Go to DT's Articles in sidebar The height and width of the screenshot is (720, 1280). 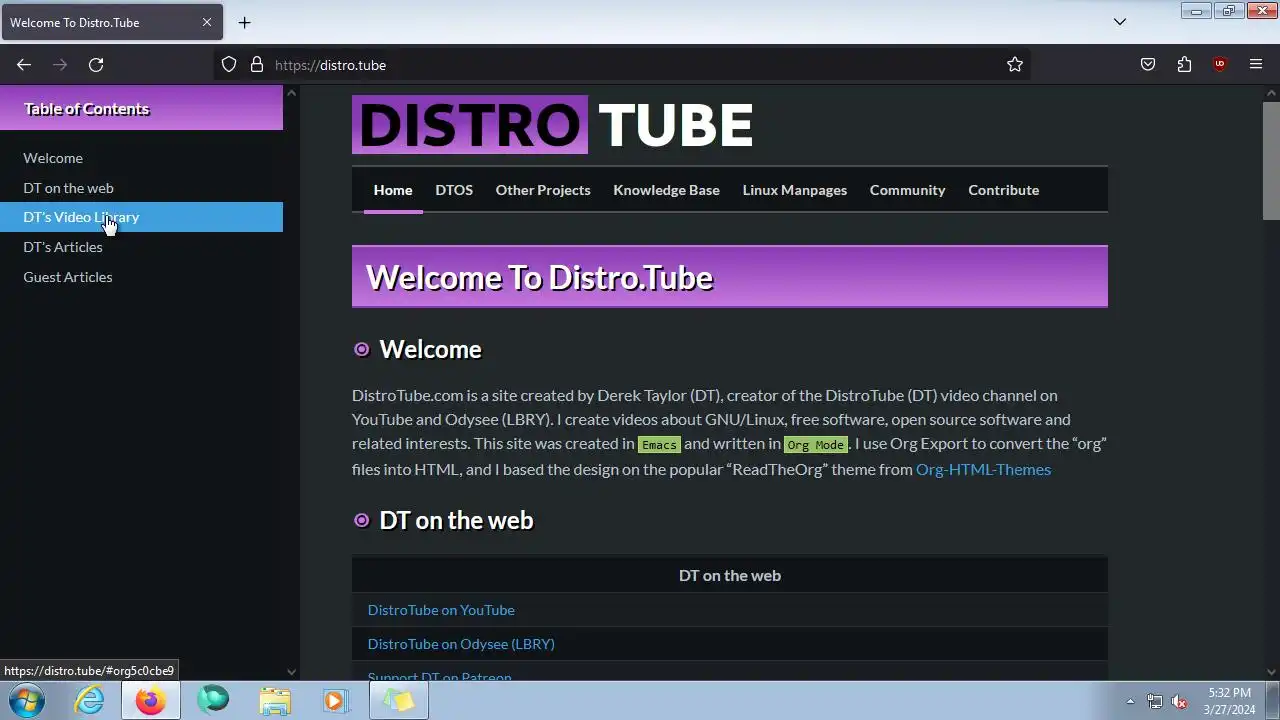pos(63,247)
